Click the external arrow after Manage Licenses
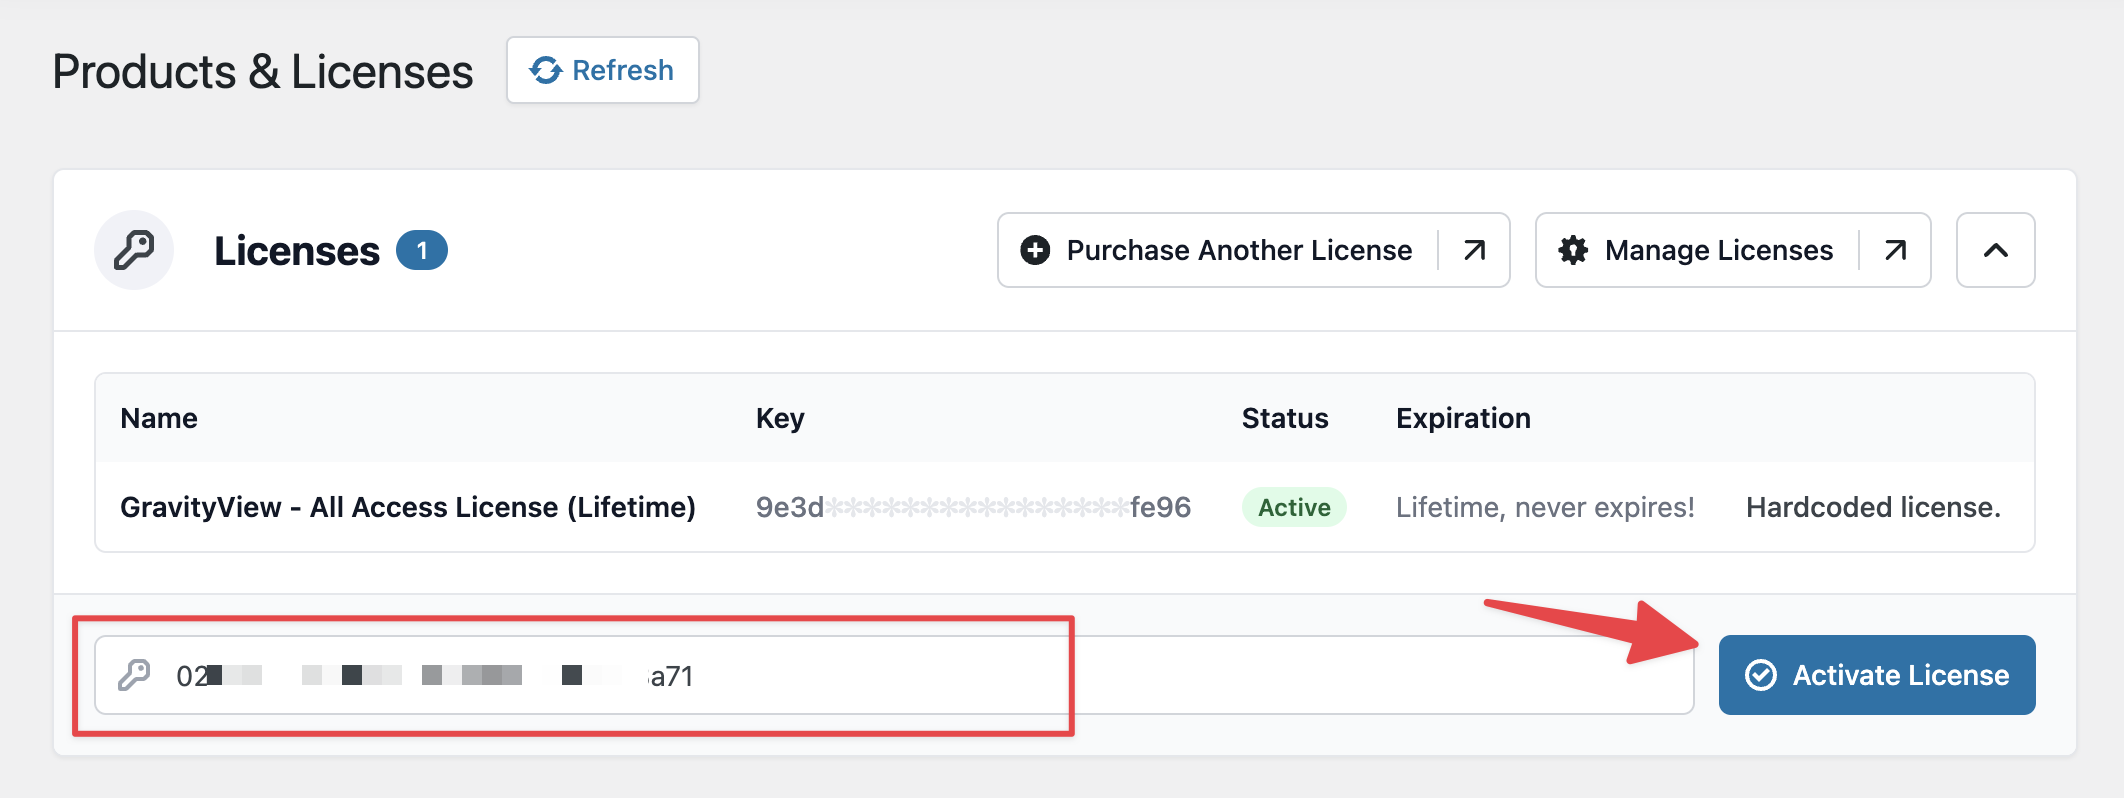 point(1895,250)
